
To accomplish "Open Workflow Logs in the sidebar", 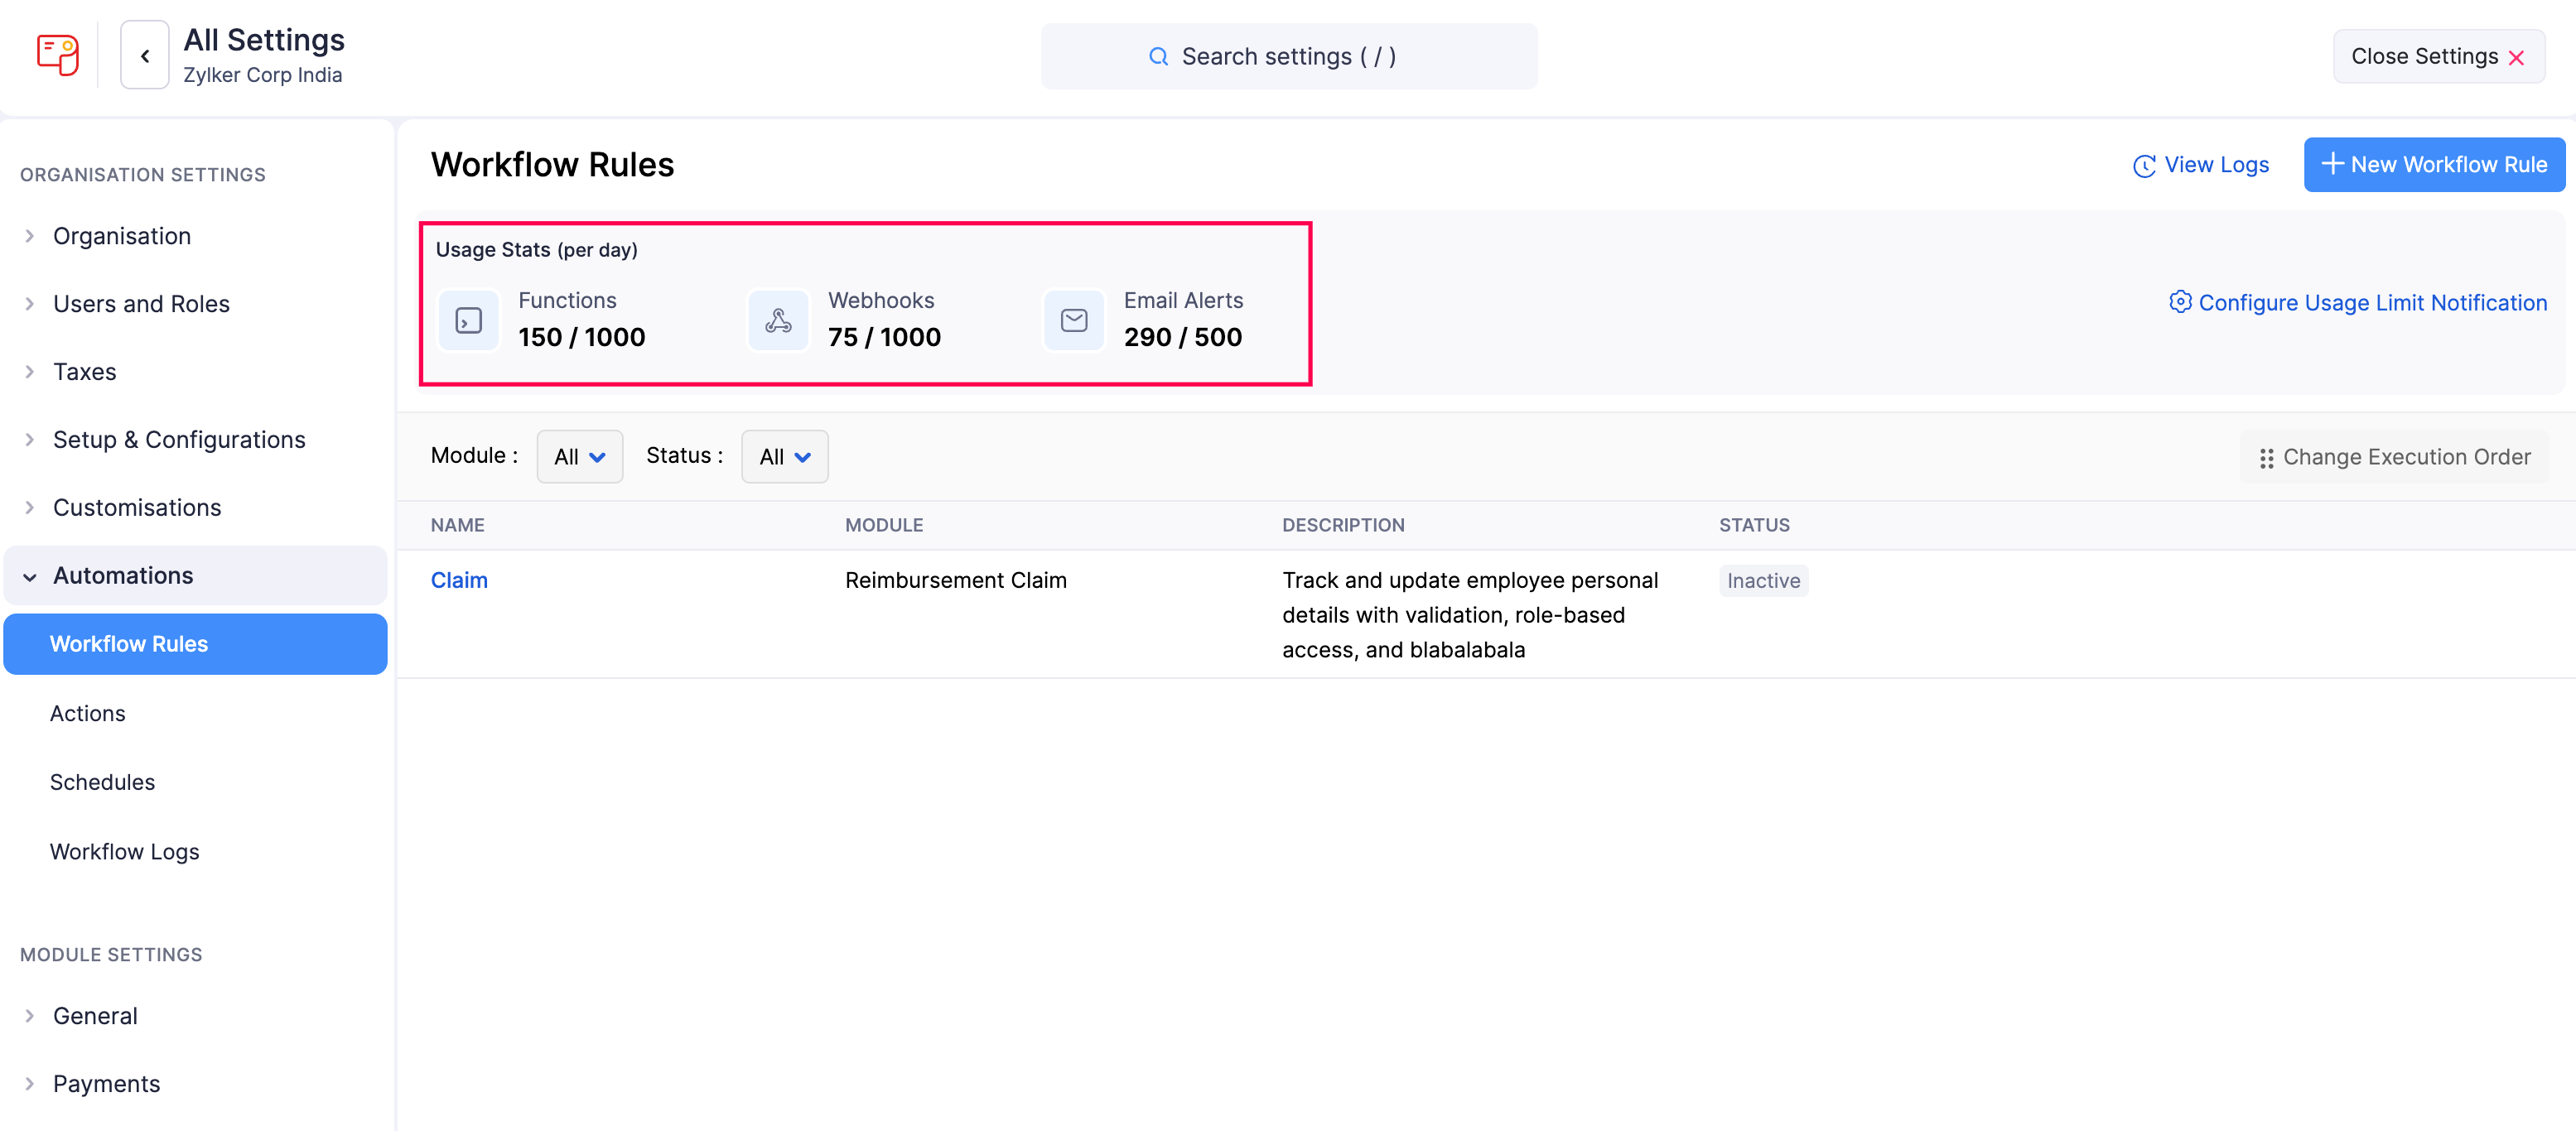I will point(125,852).
